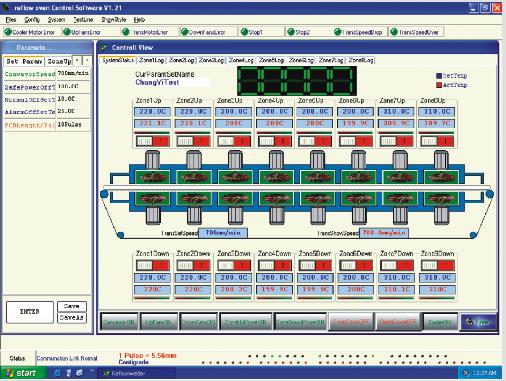Click the Zone1 upper heater chamber image
Screen dimensions: 506x381
point(152,177)
